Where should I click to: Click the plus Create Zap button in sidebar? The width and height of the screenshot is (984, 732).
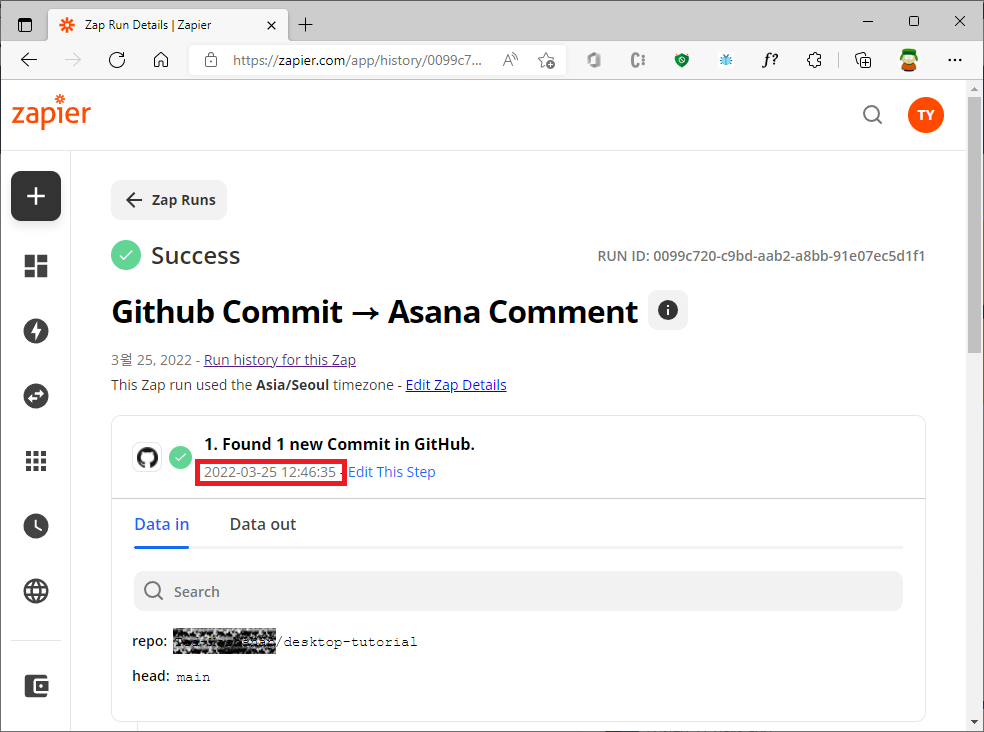coord(36,196)
